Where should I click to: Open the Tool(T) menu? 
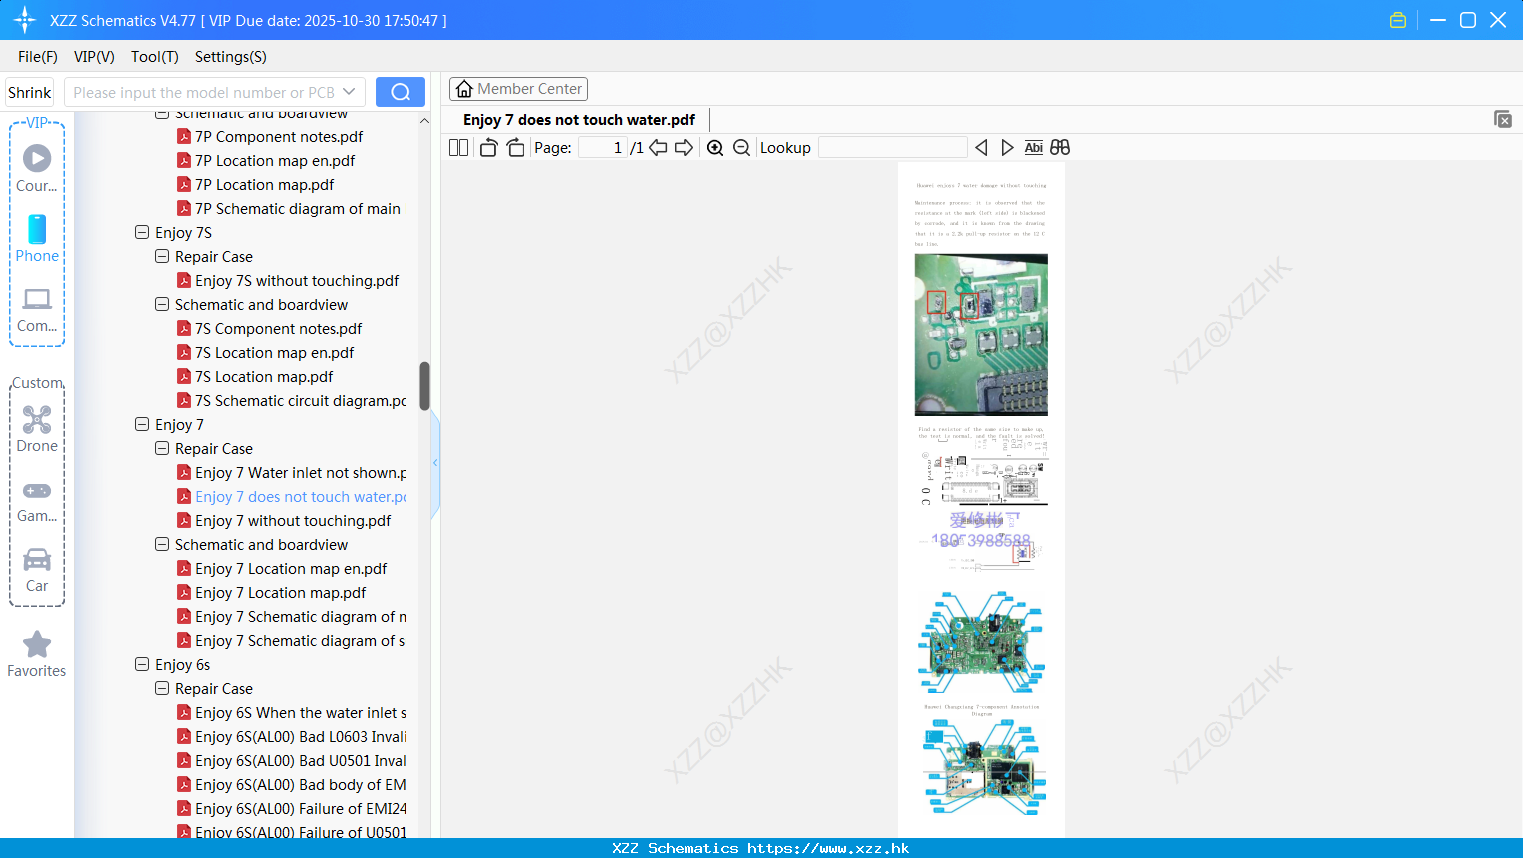point(155,57)
